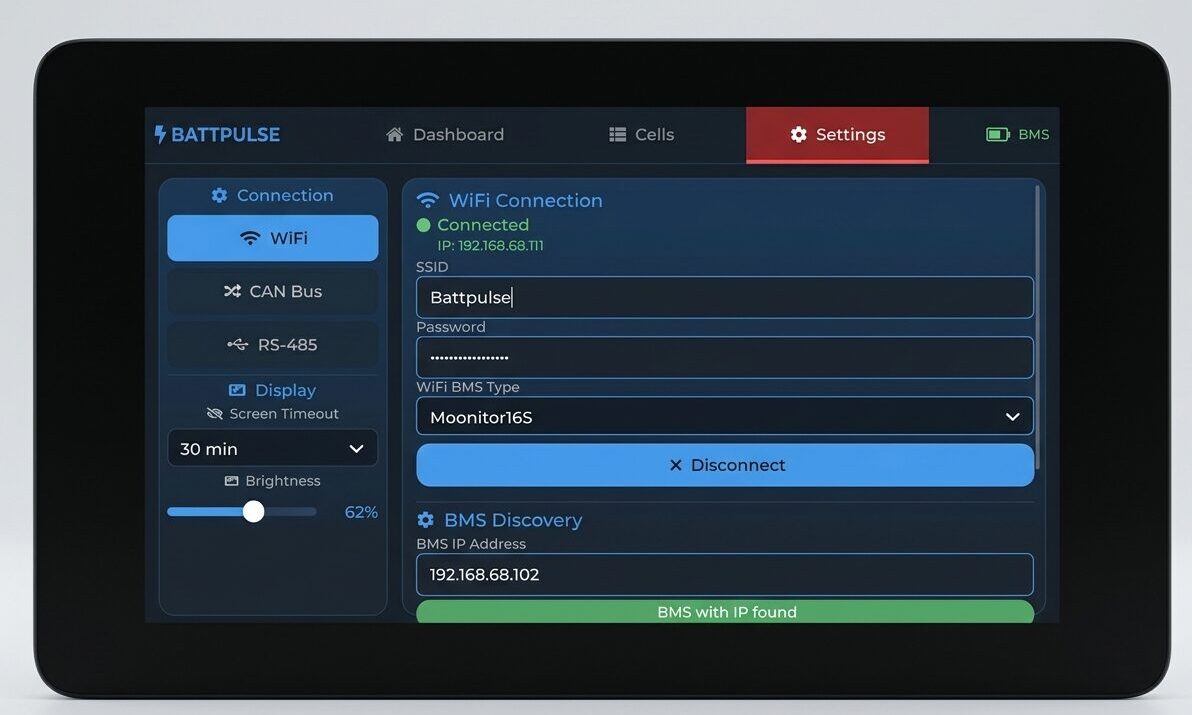Switch connection type to CAN Bus
Screen dimensions: 1192x715
pyautogui.click(x=273, y=291)
